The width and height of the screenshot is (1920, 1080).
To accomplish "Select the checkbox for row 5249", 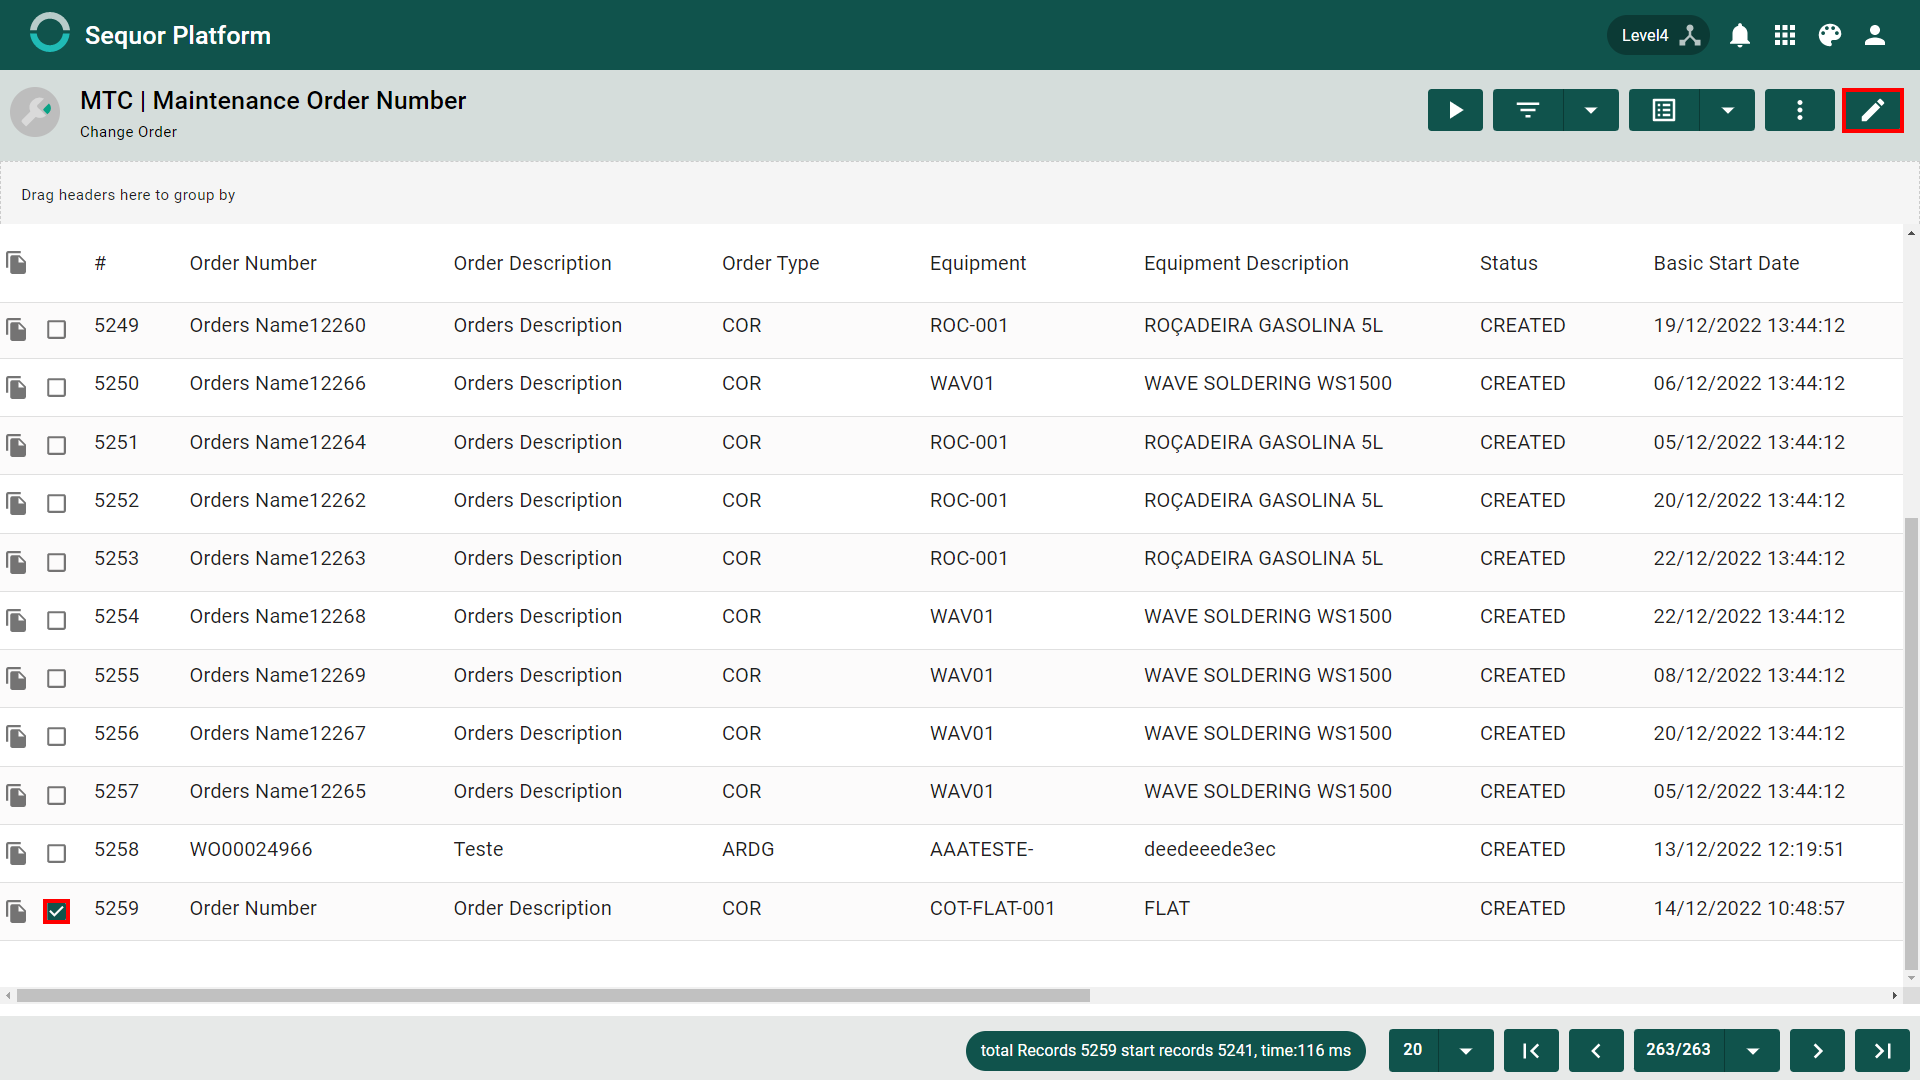I will click(56, 329).
